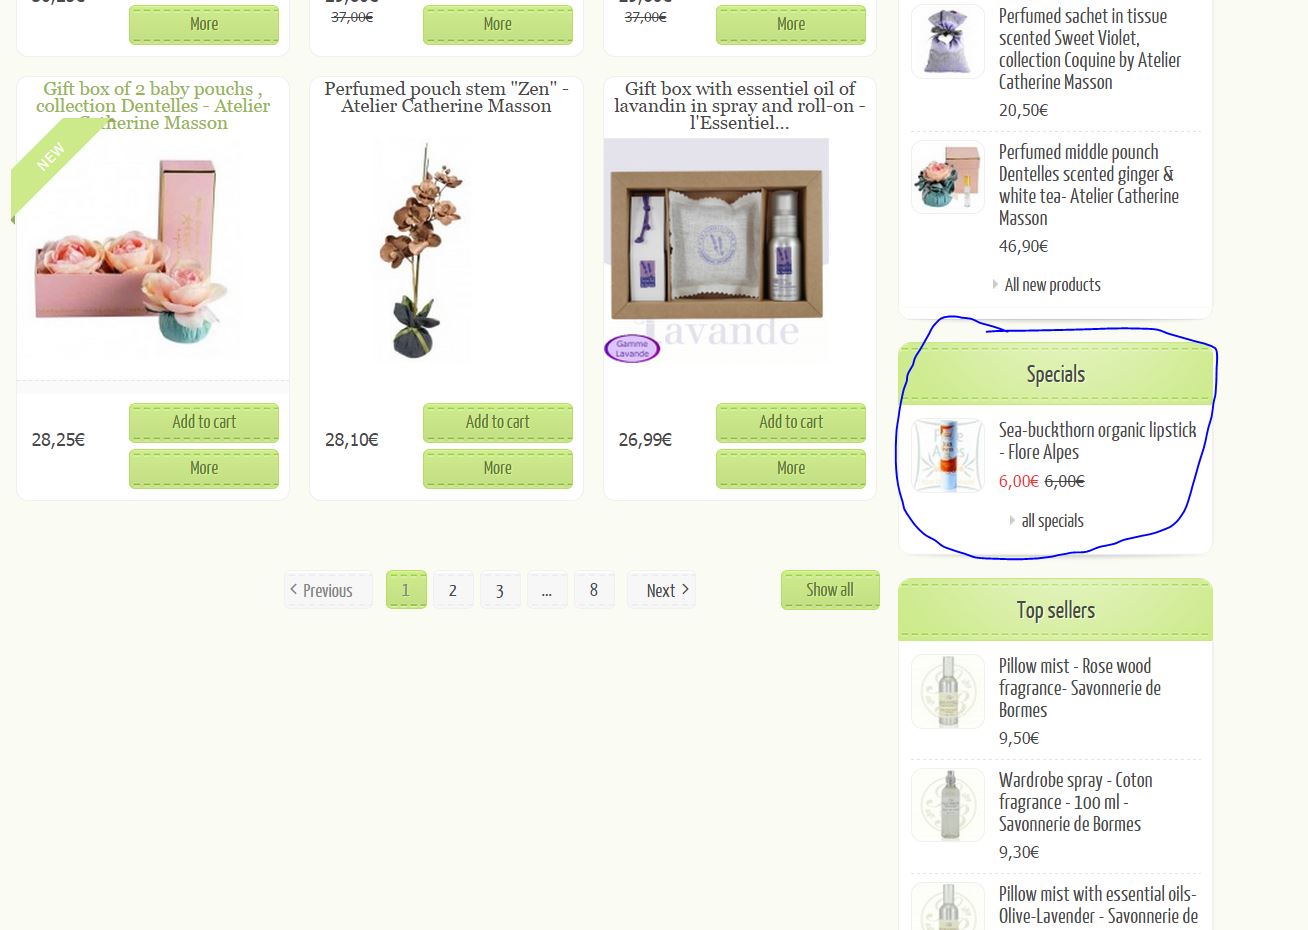
Task: Add Zen perfumed pouch stem to cart
Action: [498, 422]
